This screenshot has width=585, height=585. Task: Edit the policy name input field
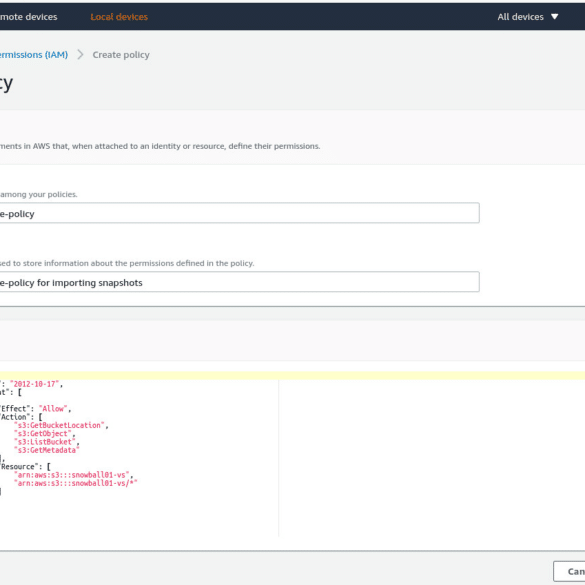click(x=240, y=213)
